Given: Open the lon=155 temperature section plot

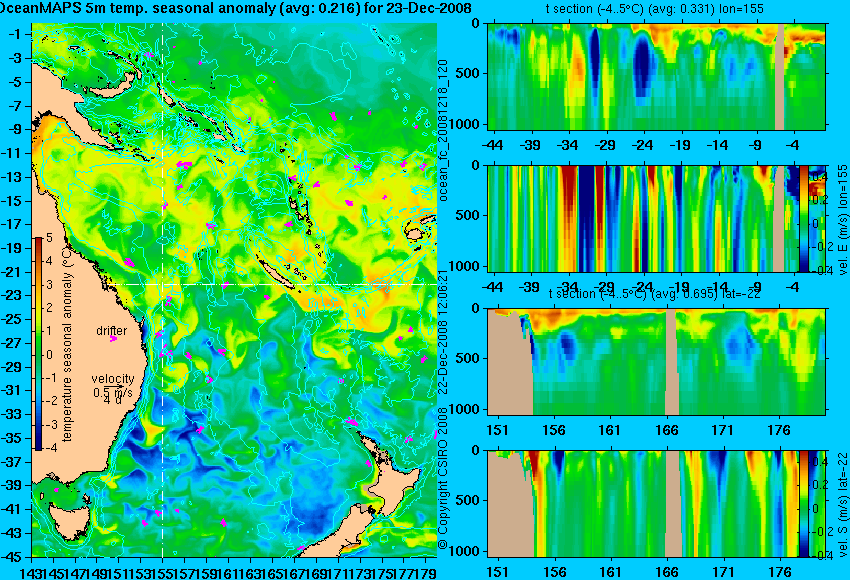Looking at the screenshot, I should tap(657, 76).
